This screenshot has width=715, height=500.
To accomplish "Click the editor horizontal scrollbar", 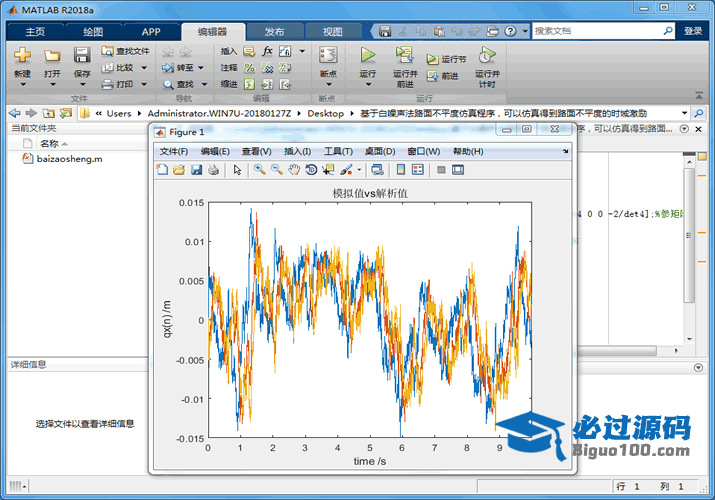I will pyautogui.click(x=617, y=351).
